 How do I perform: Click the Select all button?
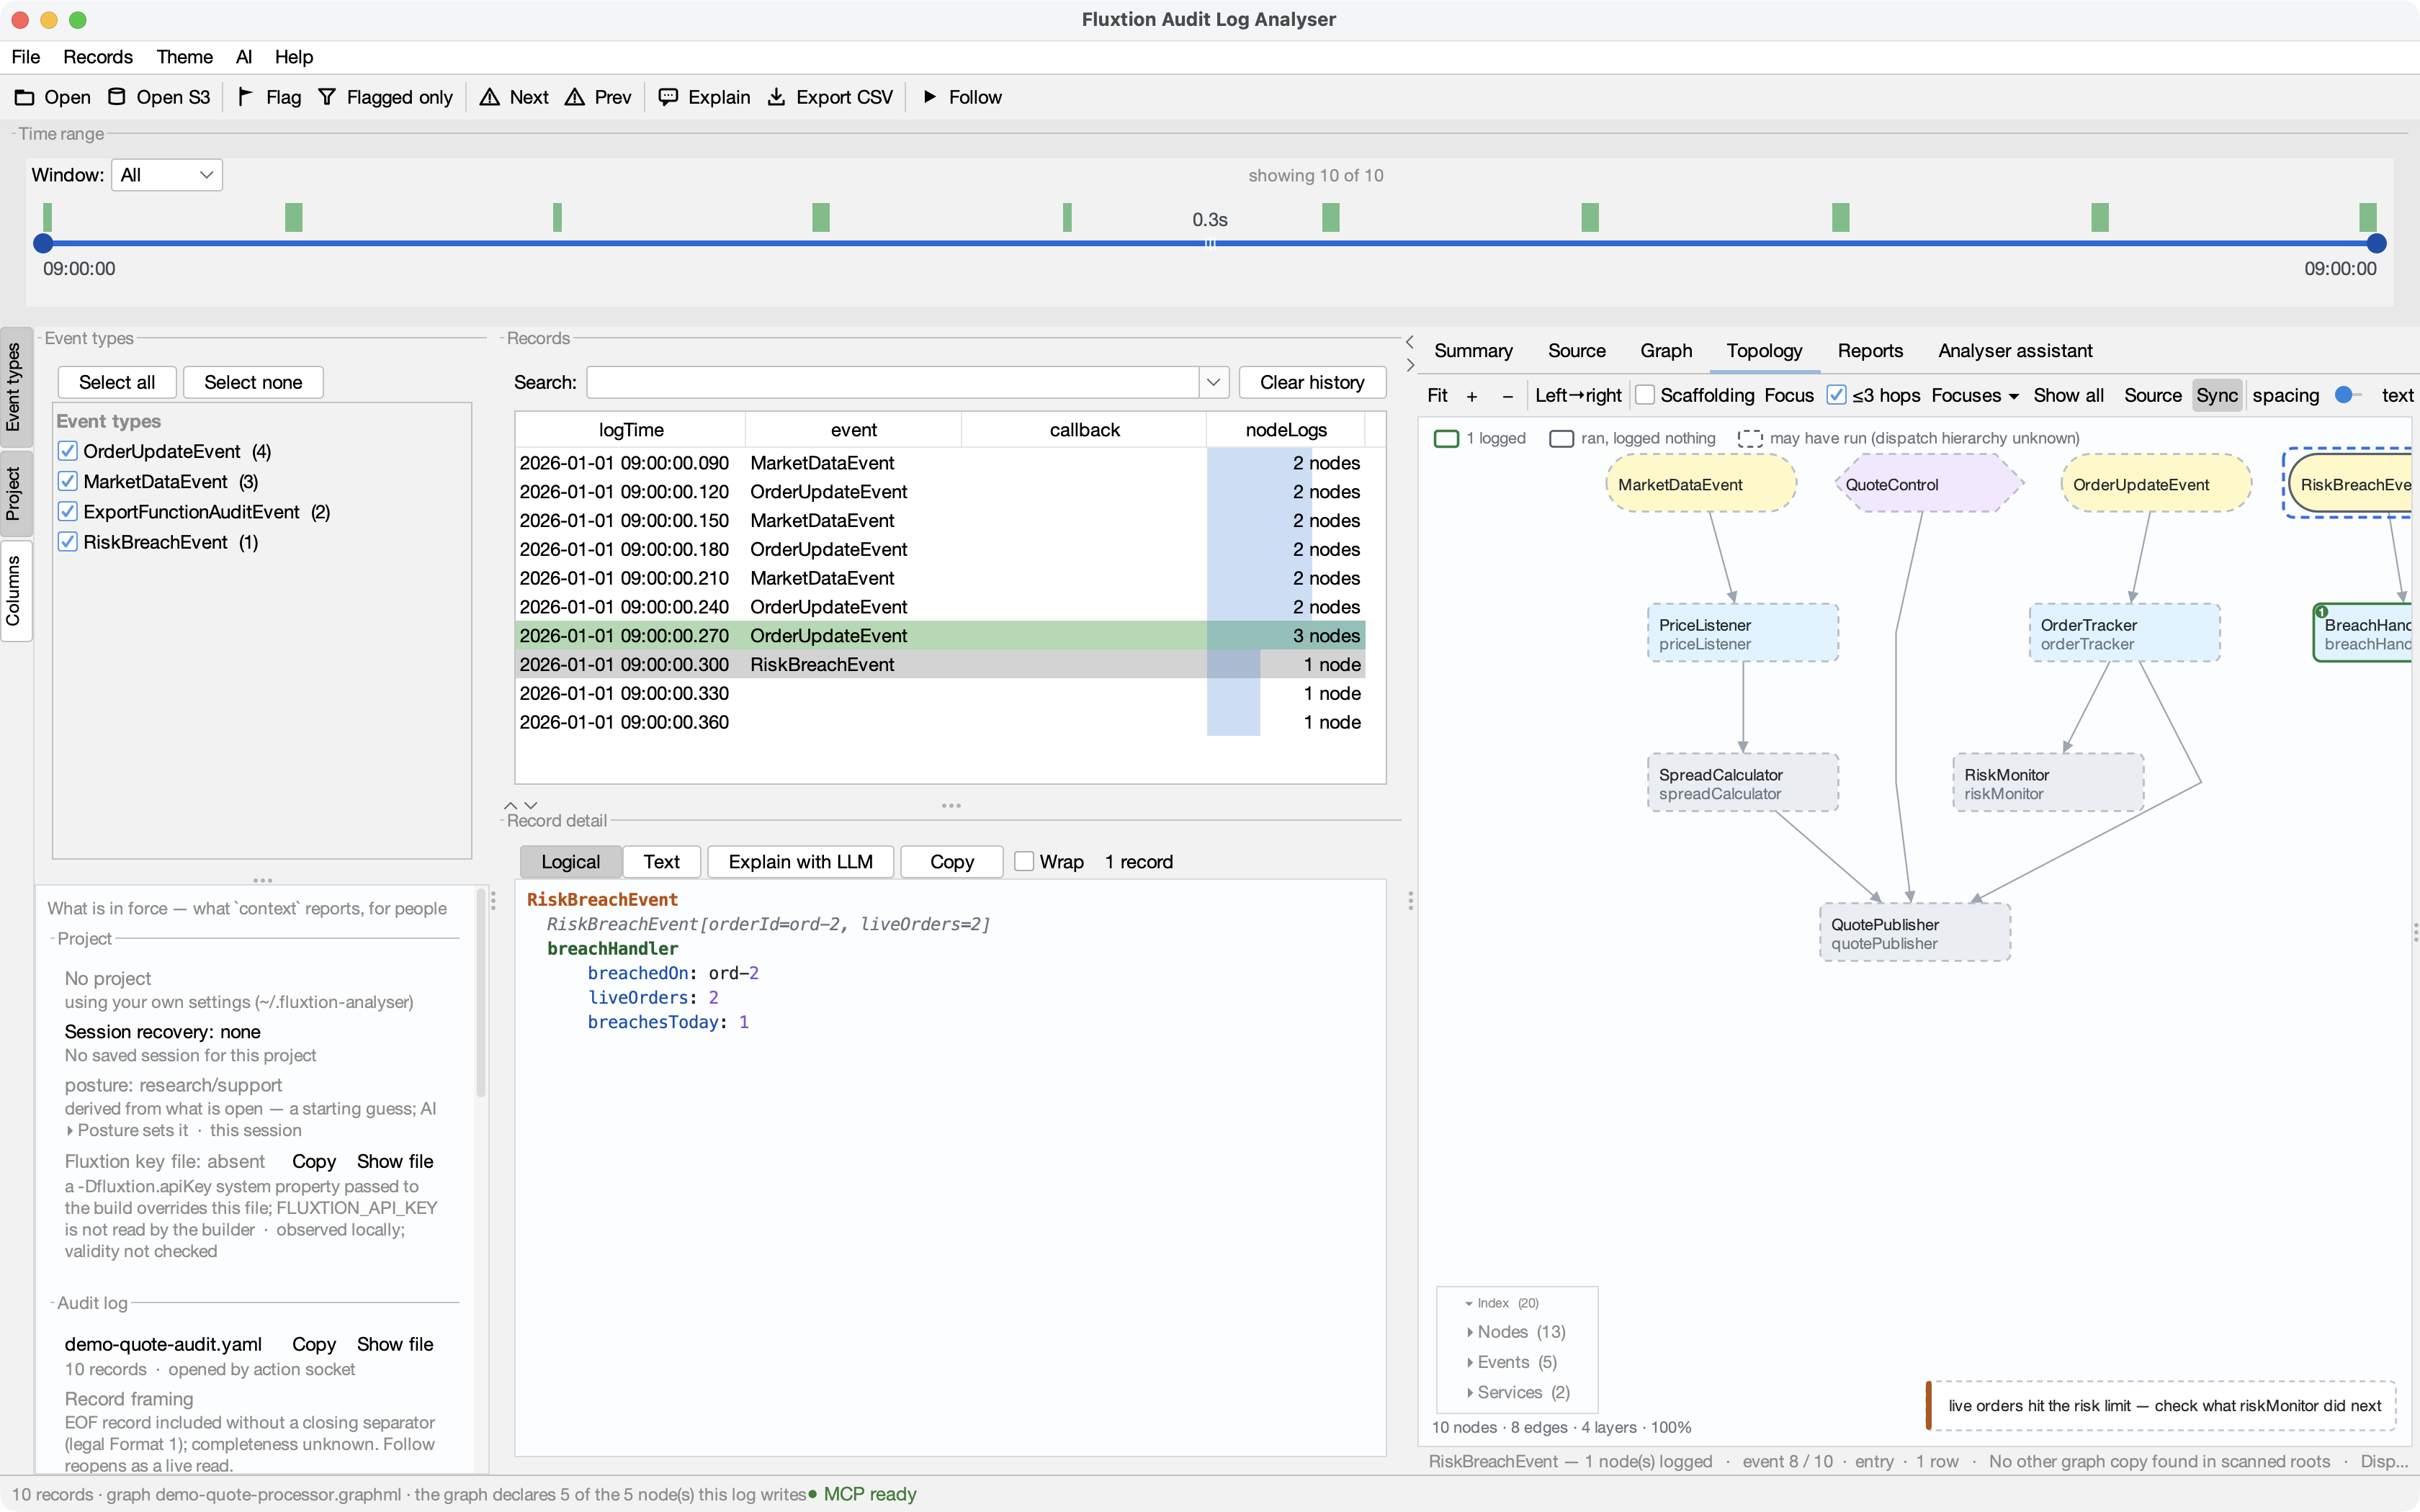coord(117,382)
